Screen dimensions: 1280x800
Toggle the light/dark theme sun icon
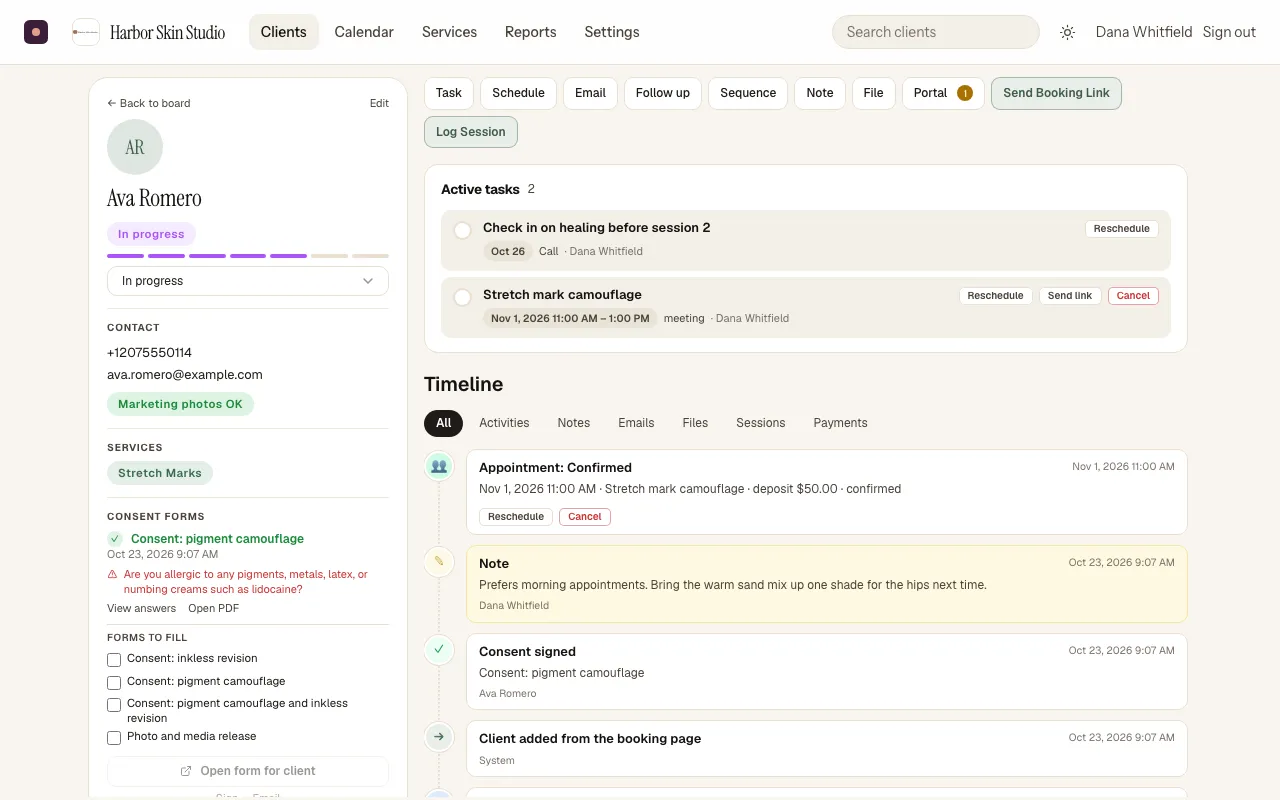[1067, 32]
